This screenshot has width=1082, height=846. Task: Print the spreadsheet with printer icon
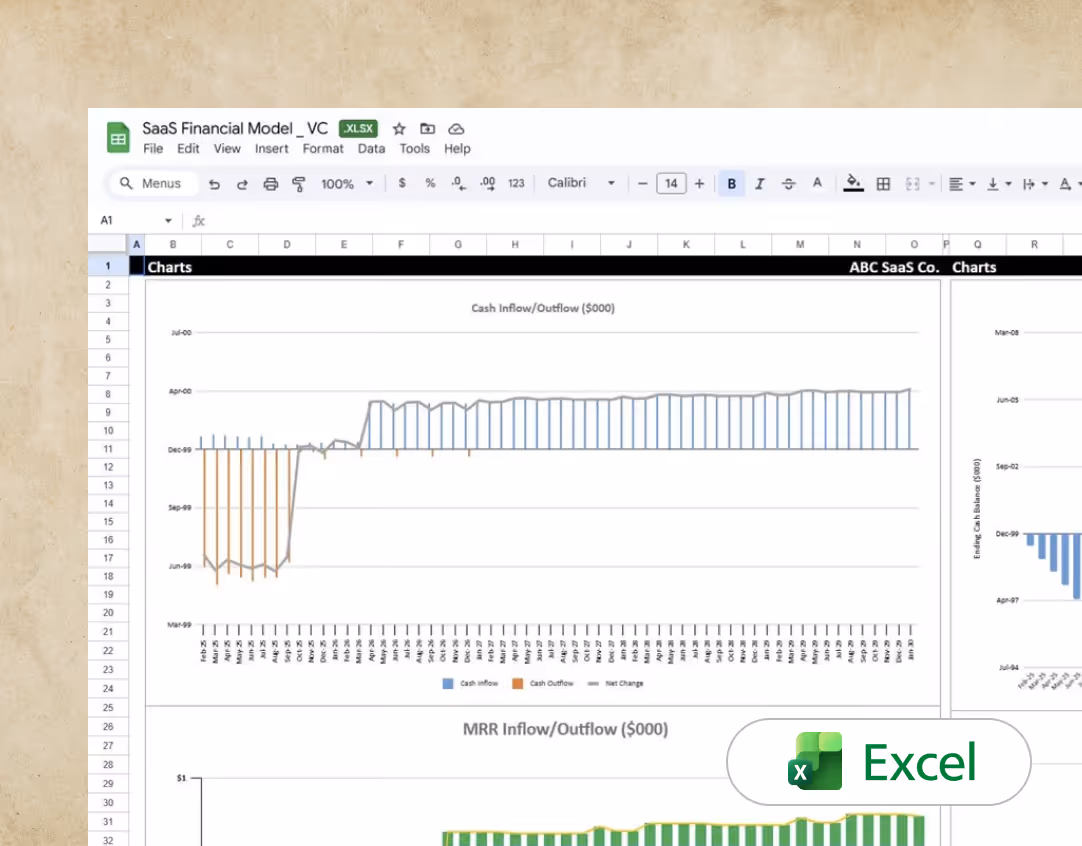[x=270, y=184]
